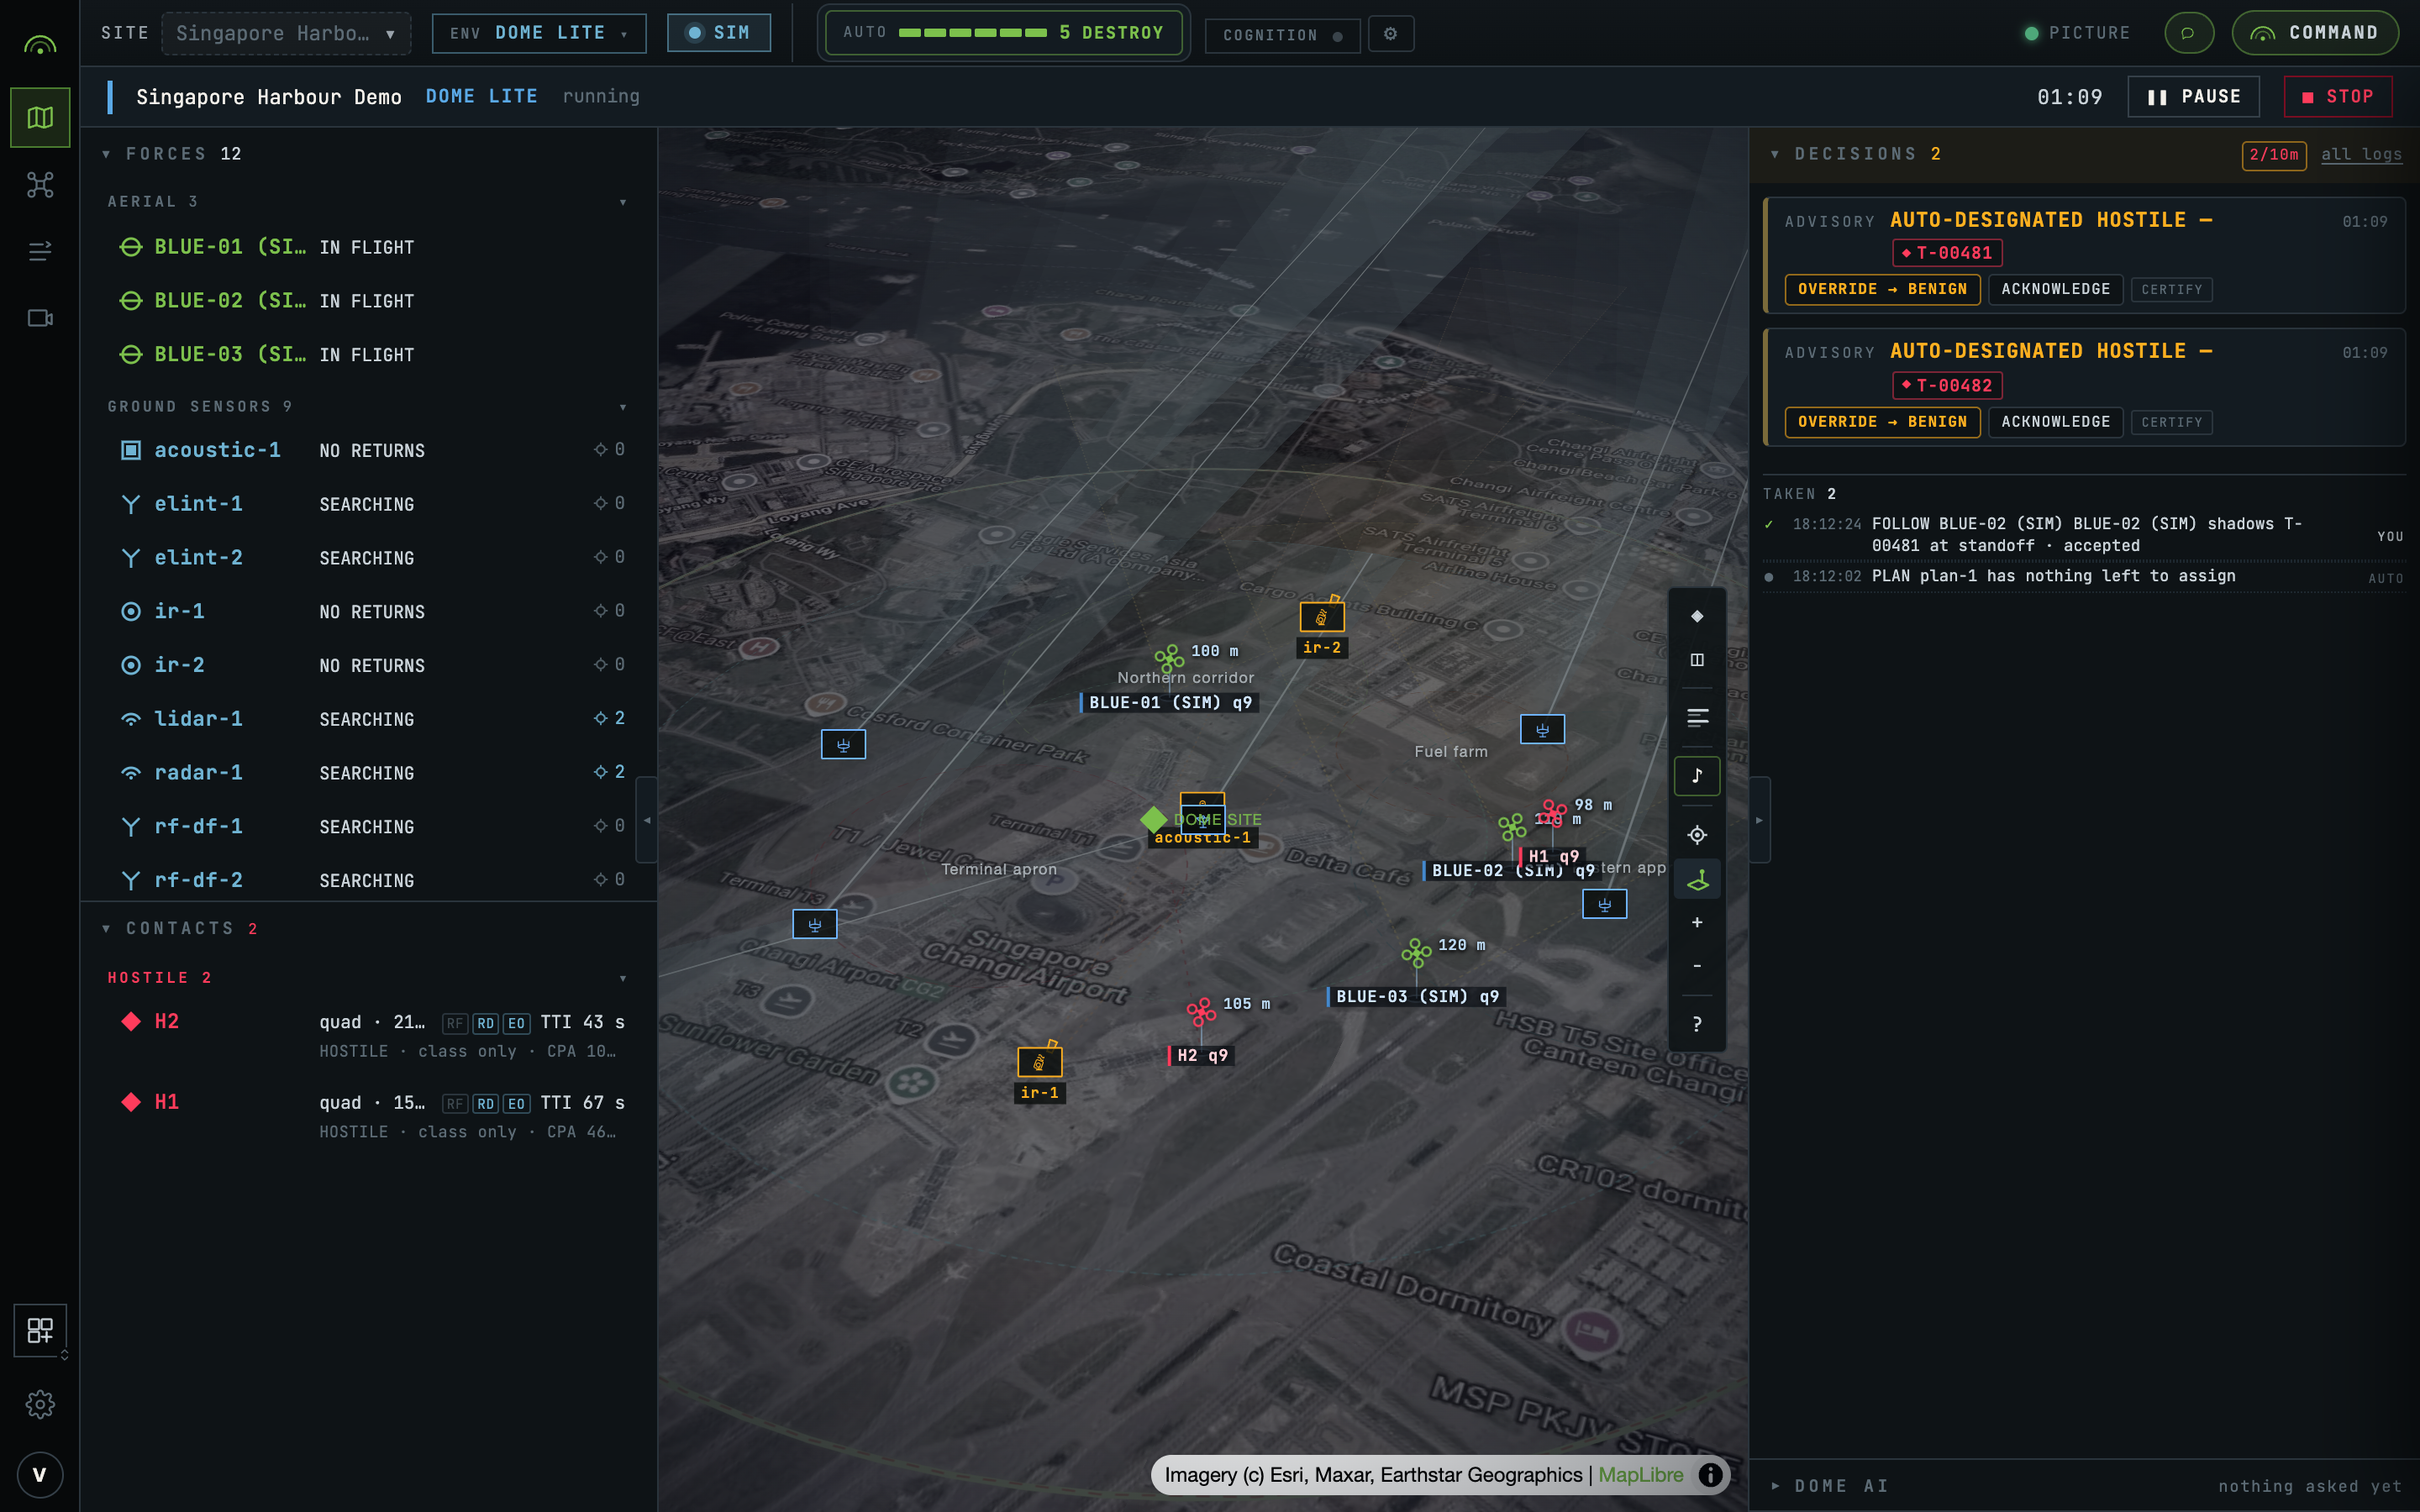This screenshot has width=2420, height=1512.
Task: Open the add-widgets grid icon
Action: [40, 1330]
